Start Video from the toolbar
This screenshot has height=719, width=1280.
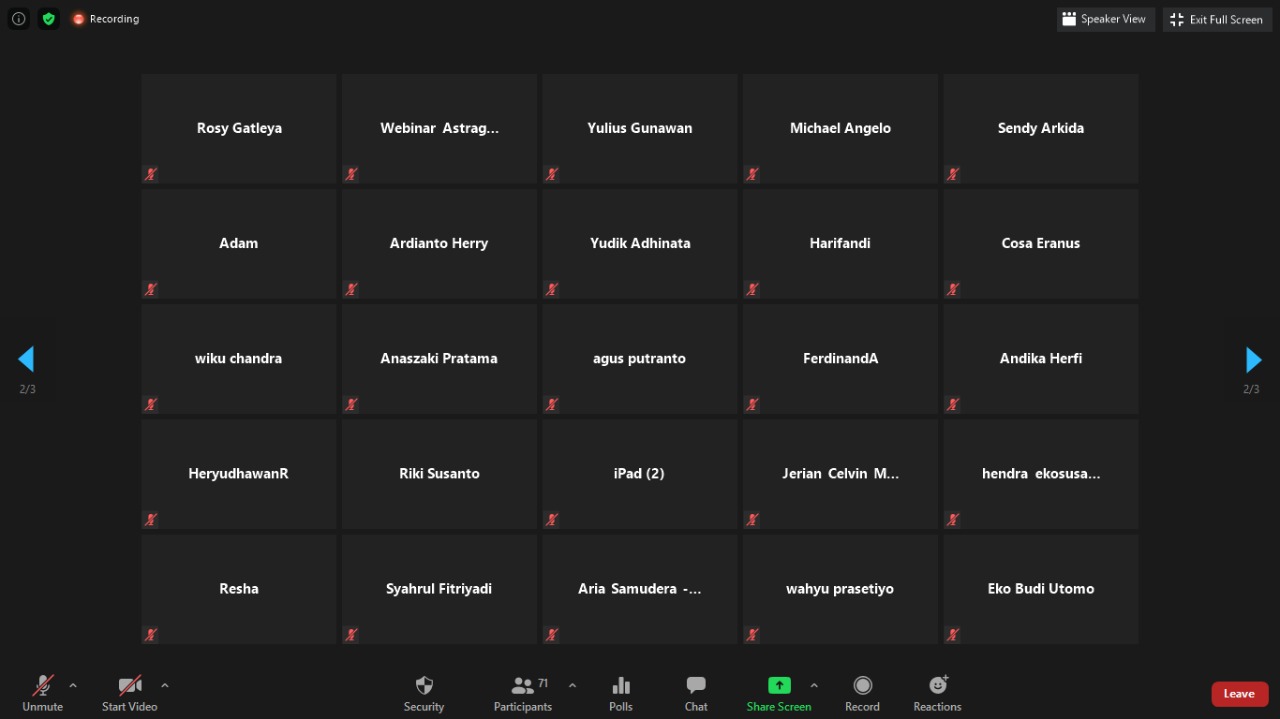pos(130,693)
